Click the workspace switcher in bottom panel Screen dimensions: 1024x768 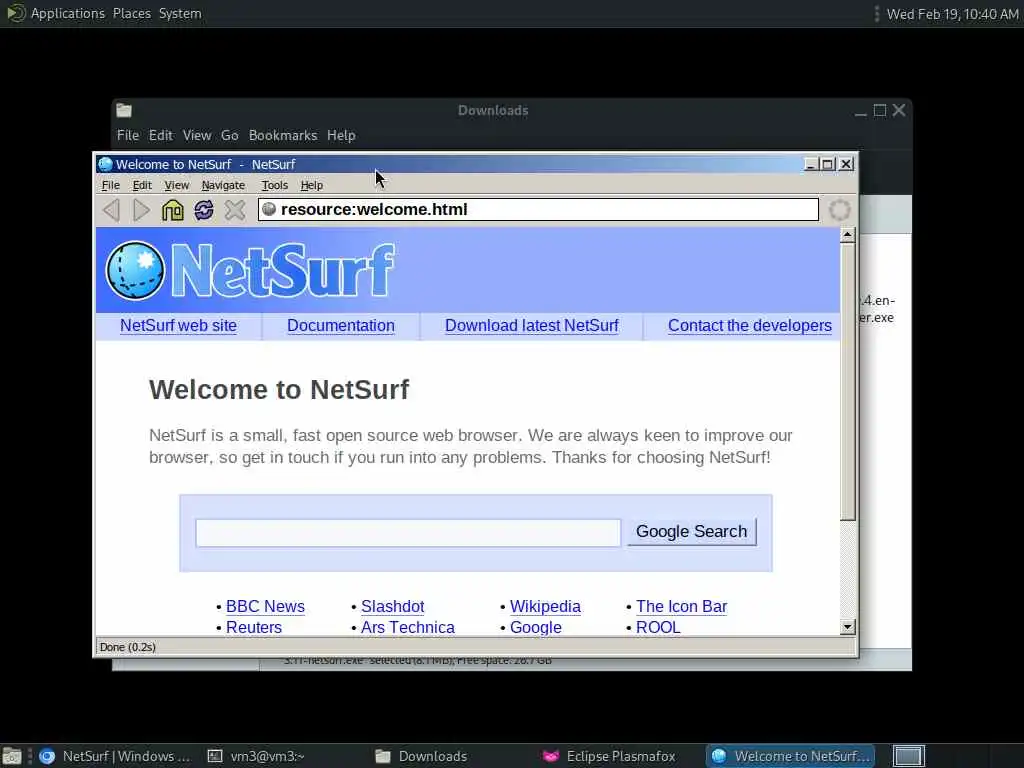908,756
